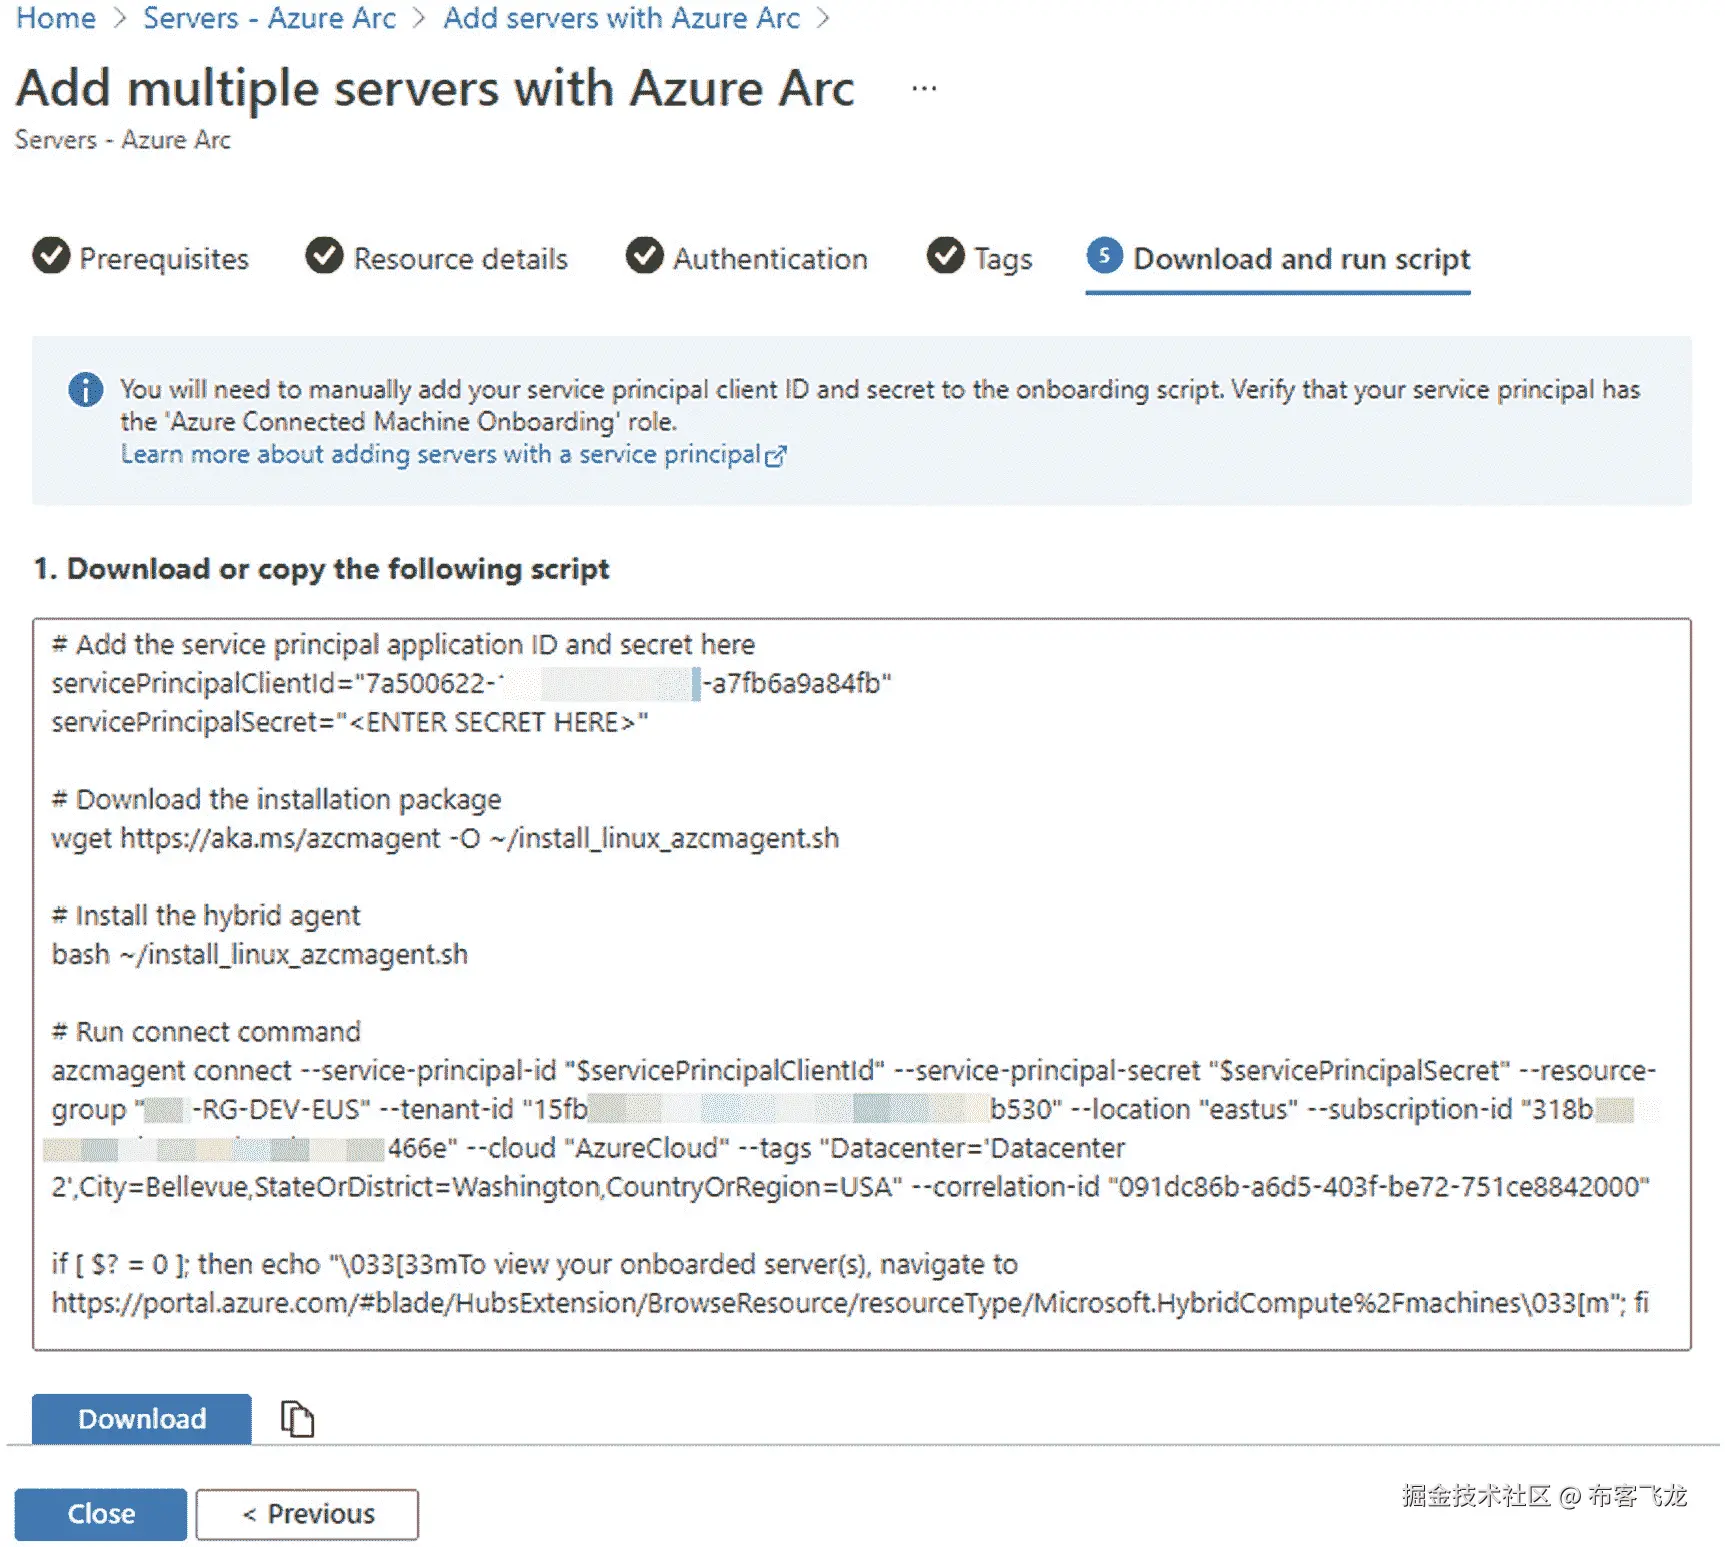This screenshot has width=1725, height=1547.
Task: Click the Authentication checkmark icon
Action: [644, 256]
